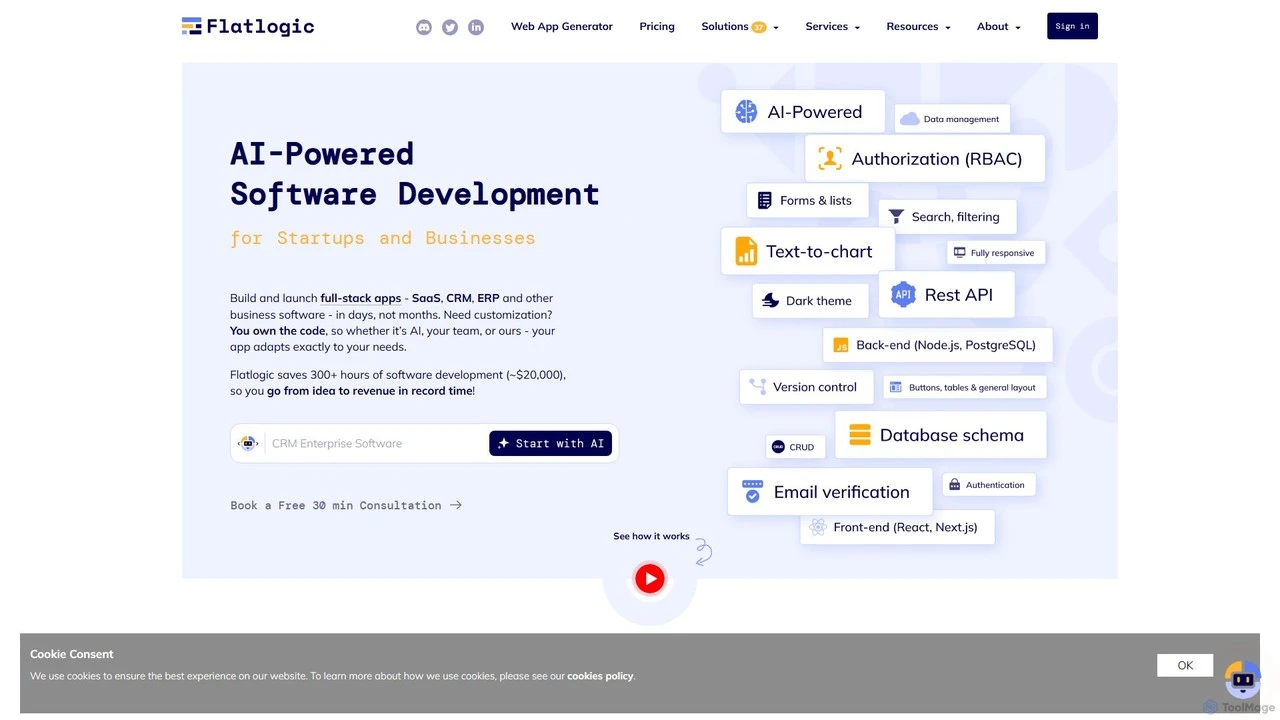Viewport: 1280px width, 720px height.
Task: Click the Text-to-chart icon
Action: click(x=746, y=251)
